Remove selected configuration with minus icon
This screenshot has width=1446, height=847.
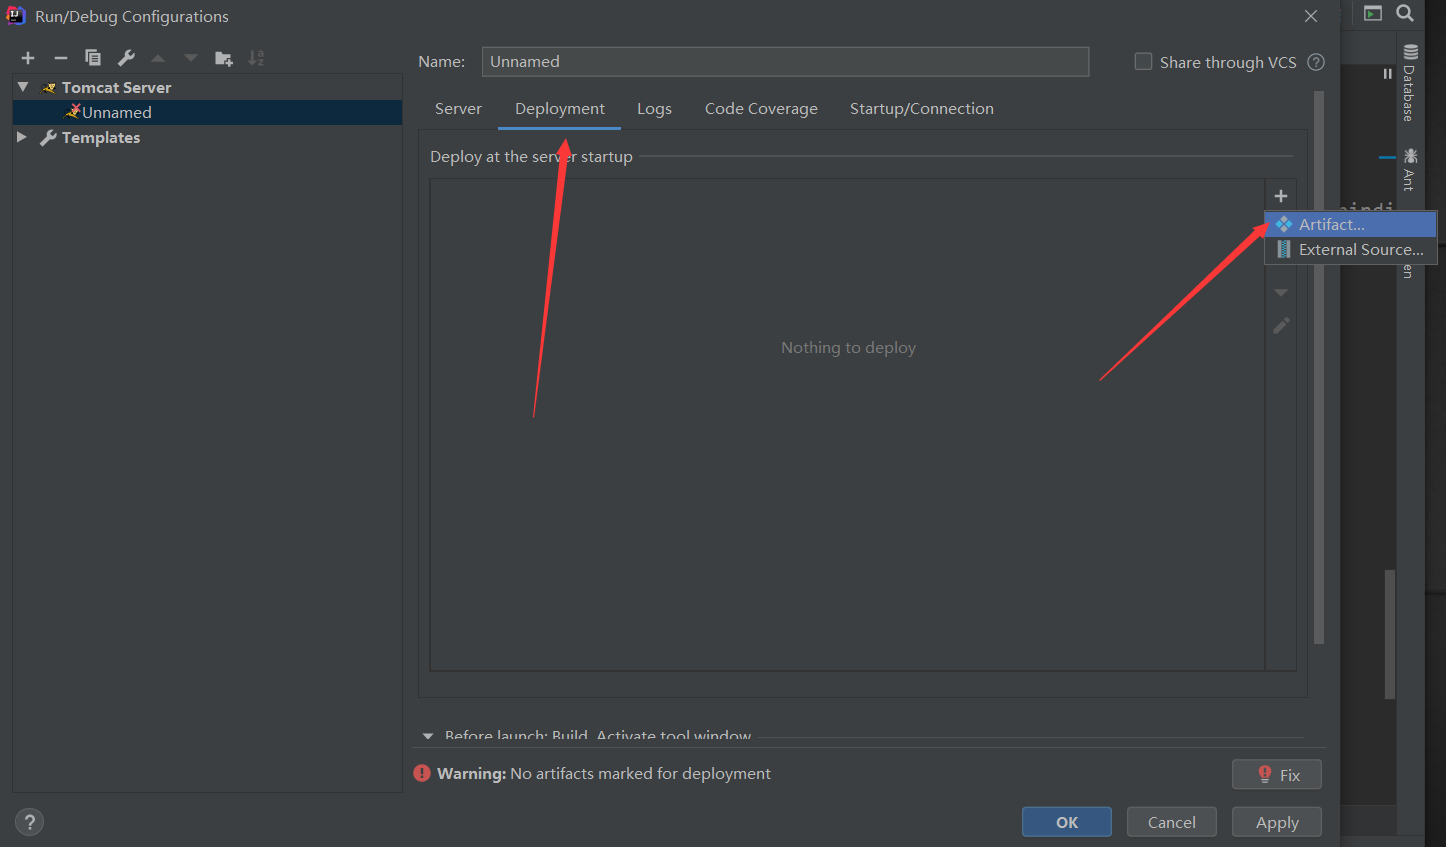[60, 58]
